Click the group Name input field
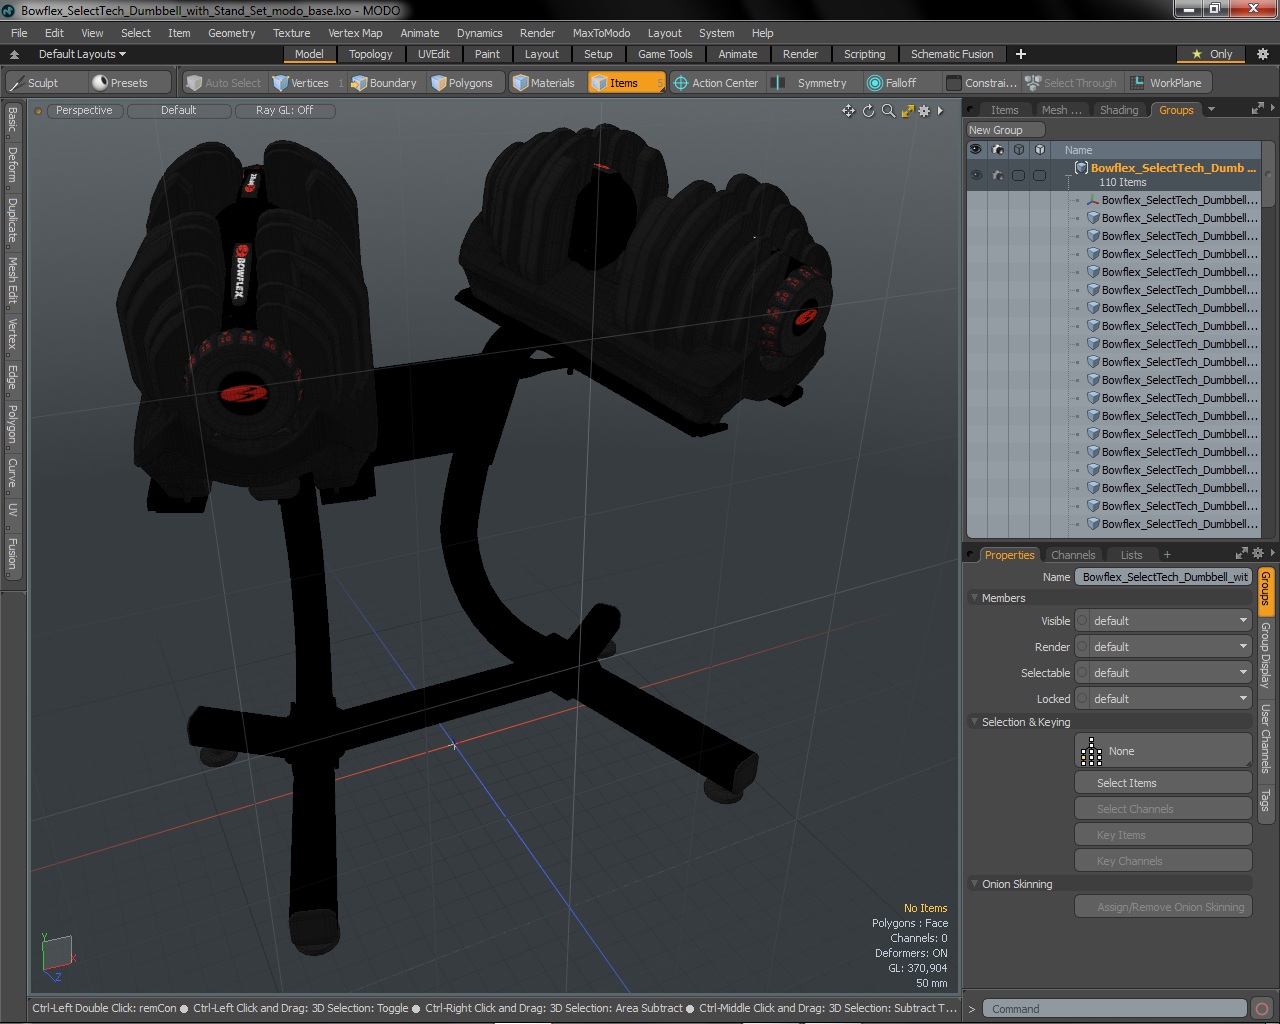 (x=1164, y=577)
